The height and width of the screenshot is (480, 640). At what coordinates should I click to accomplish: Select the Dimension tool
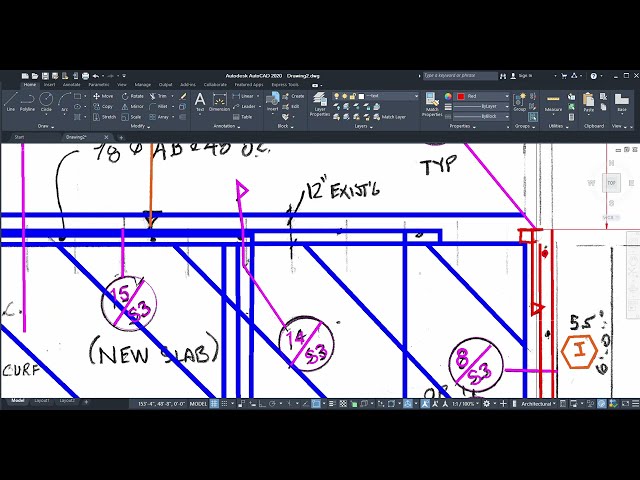[219, 102]
